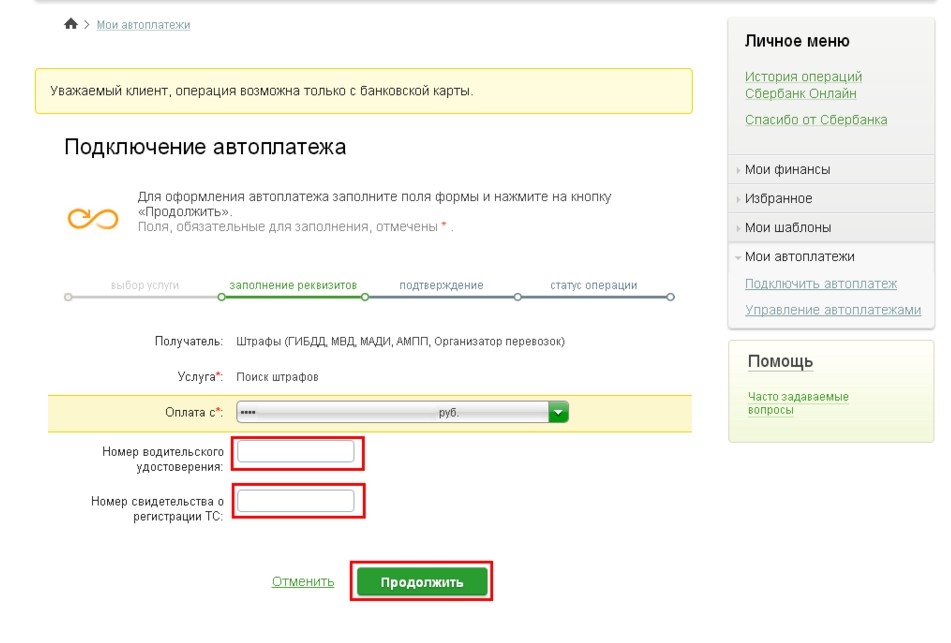Open 'Спасибо от Сбербанка' link

click(x=816, y=120)
